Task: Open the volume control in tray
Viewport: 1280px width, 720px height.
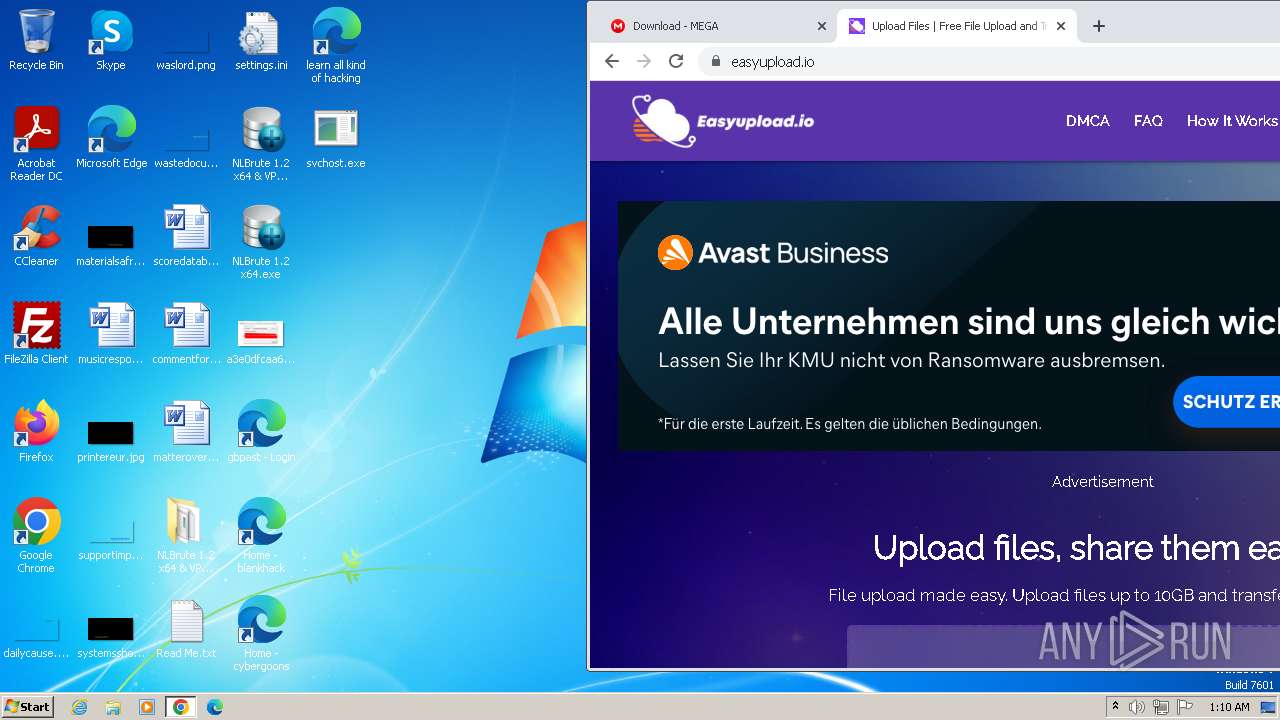Action: [x=1137, y=707]
